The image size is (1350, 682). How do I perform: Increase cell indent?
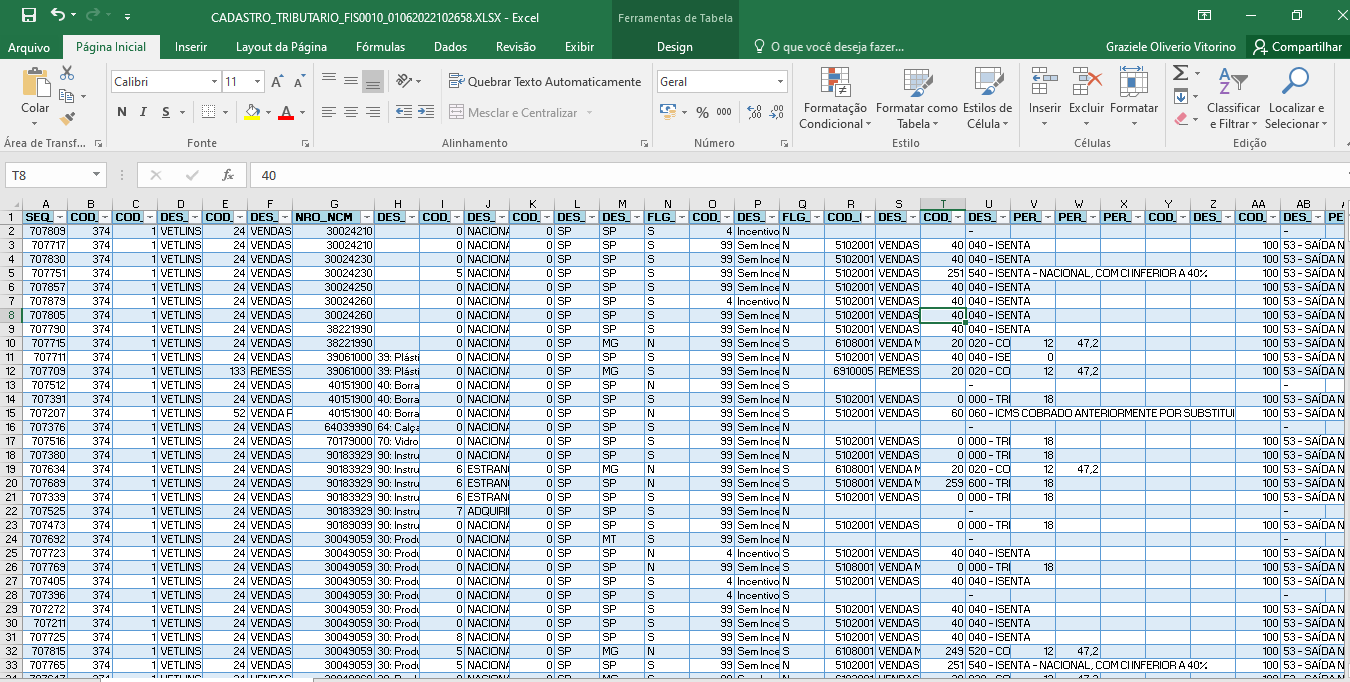[x=425, y=112]
